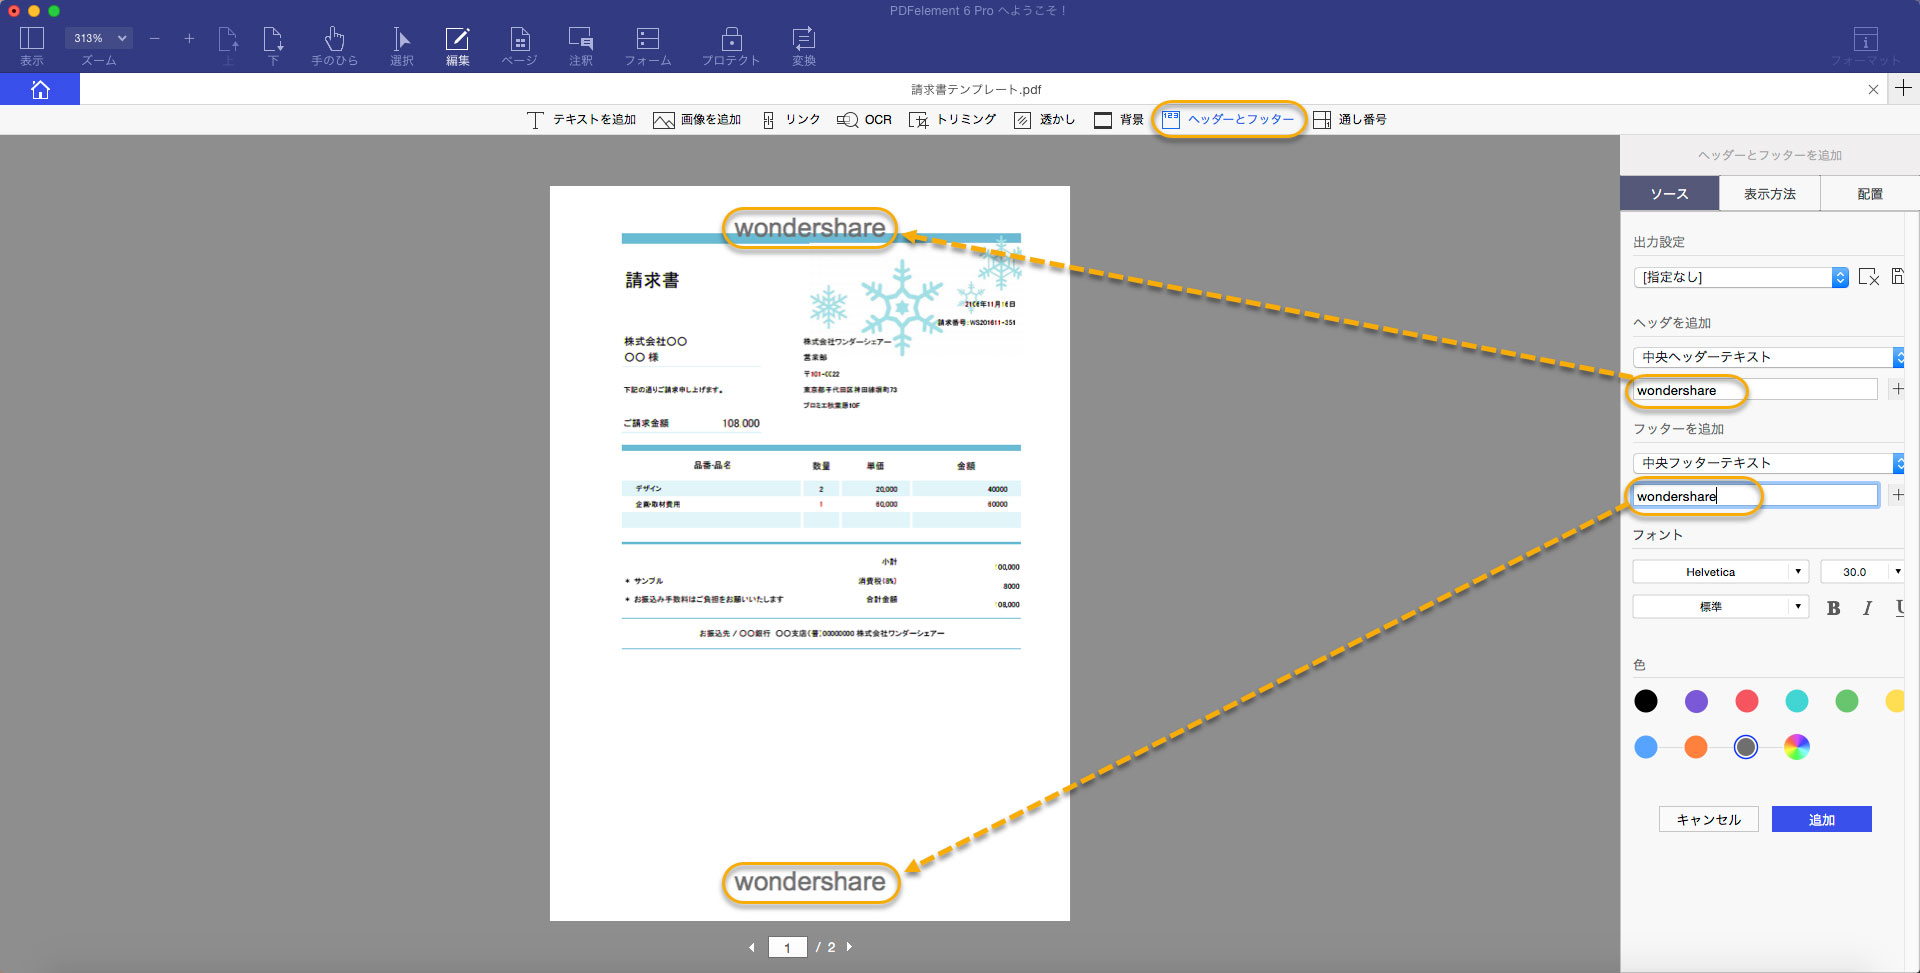Zoom out with the minus button

[155, 38]
